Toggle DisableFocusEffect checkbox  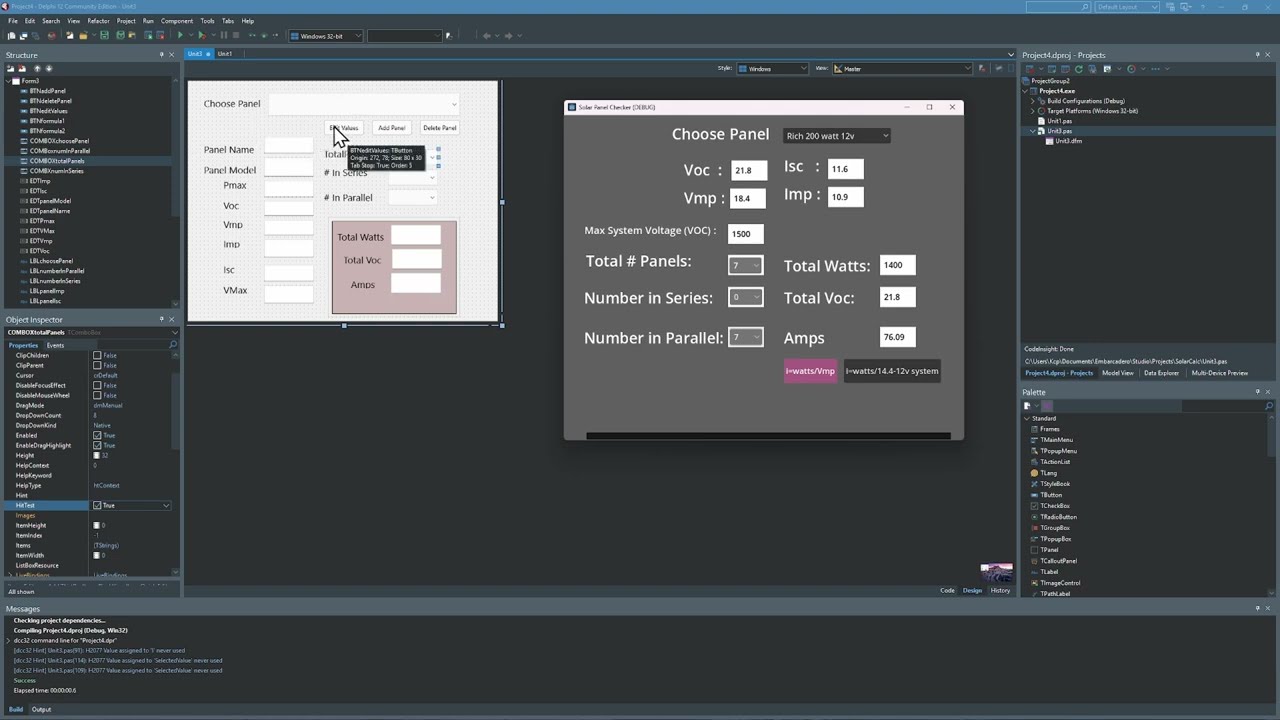(97, 385)
